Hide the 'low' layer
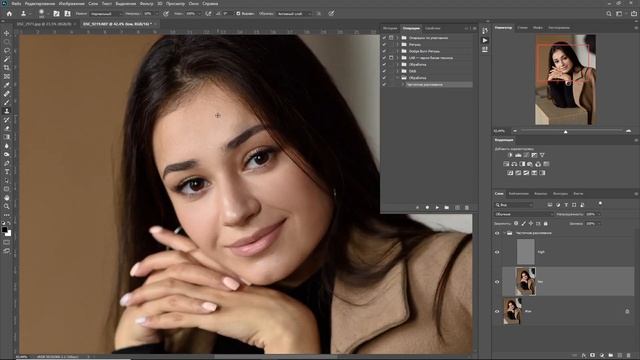 tap(497, 282)
